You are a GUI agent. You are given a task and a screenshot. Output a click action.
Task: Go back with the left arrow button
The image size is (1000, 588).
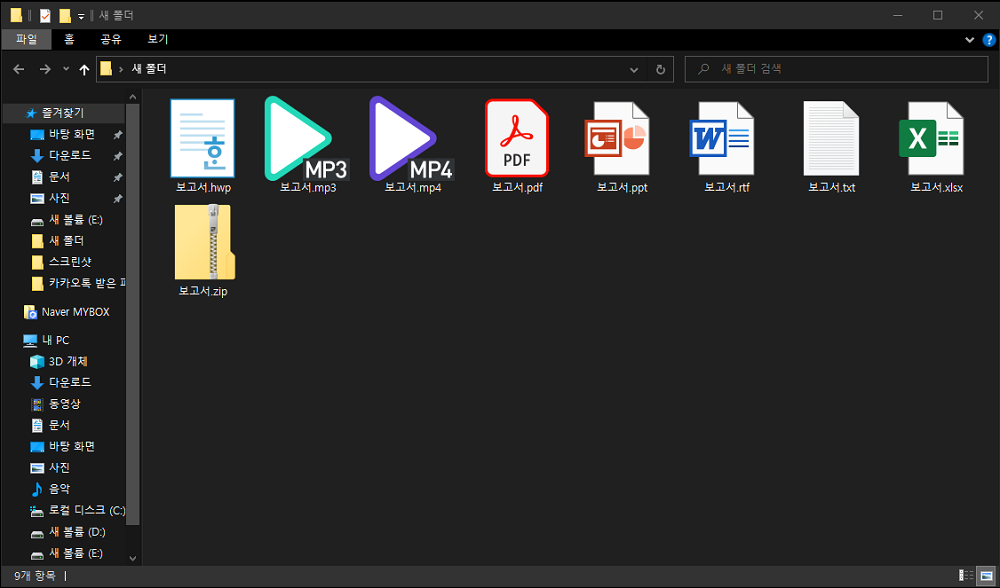18,69
